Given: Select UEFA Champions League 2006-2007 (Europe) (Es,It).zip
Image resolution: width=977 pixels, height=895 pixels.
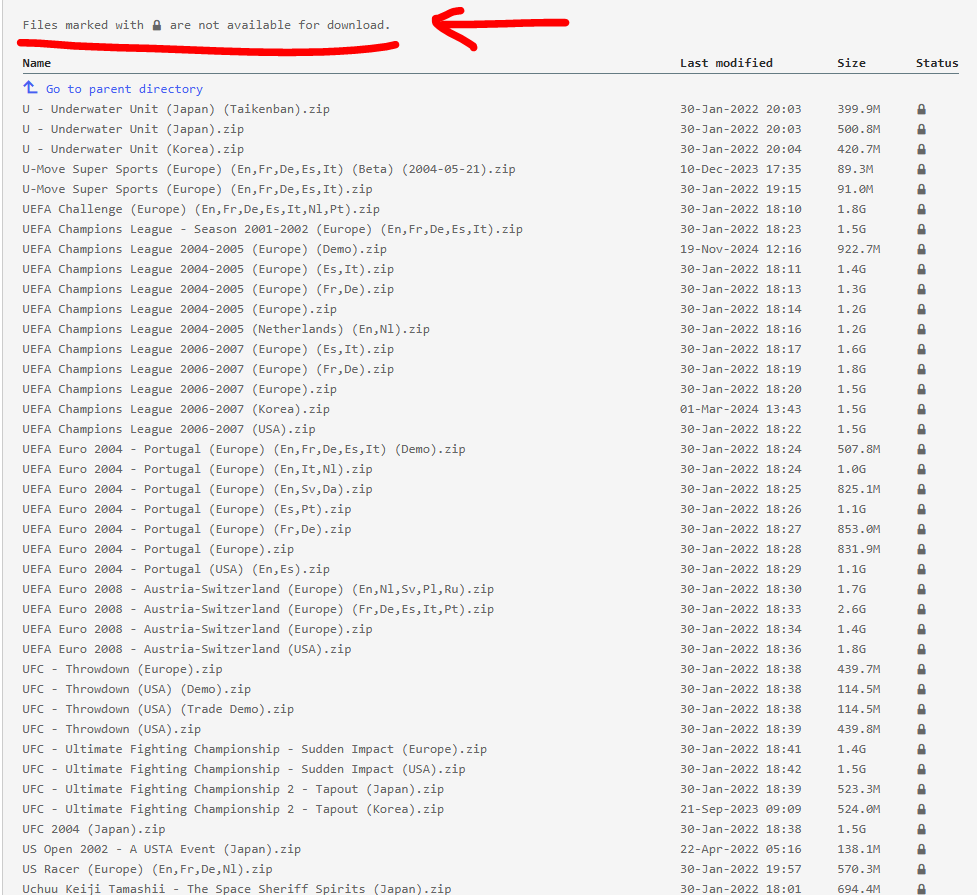Looking at the screenshot, I should coord(208,349).
